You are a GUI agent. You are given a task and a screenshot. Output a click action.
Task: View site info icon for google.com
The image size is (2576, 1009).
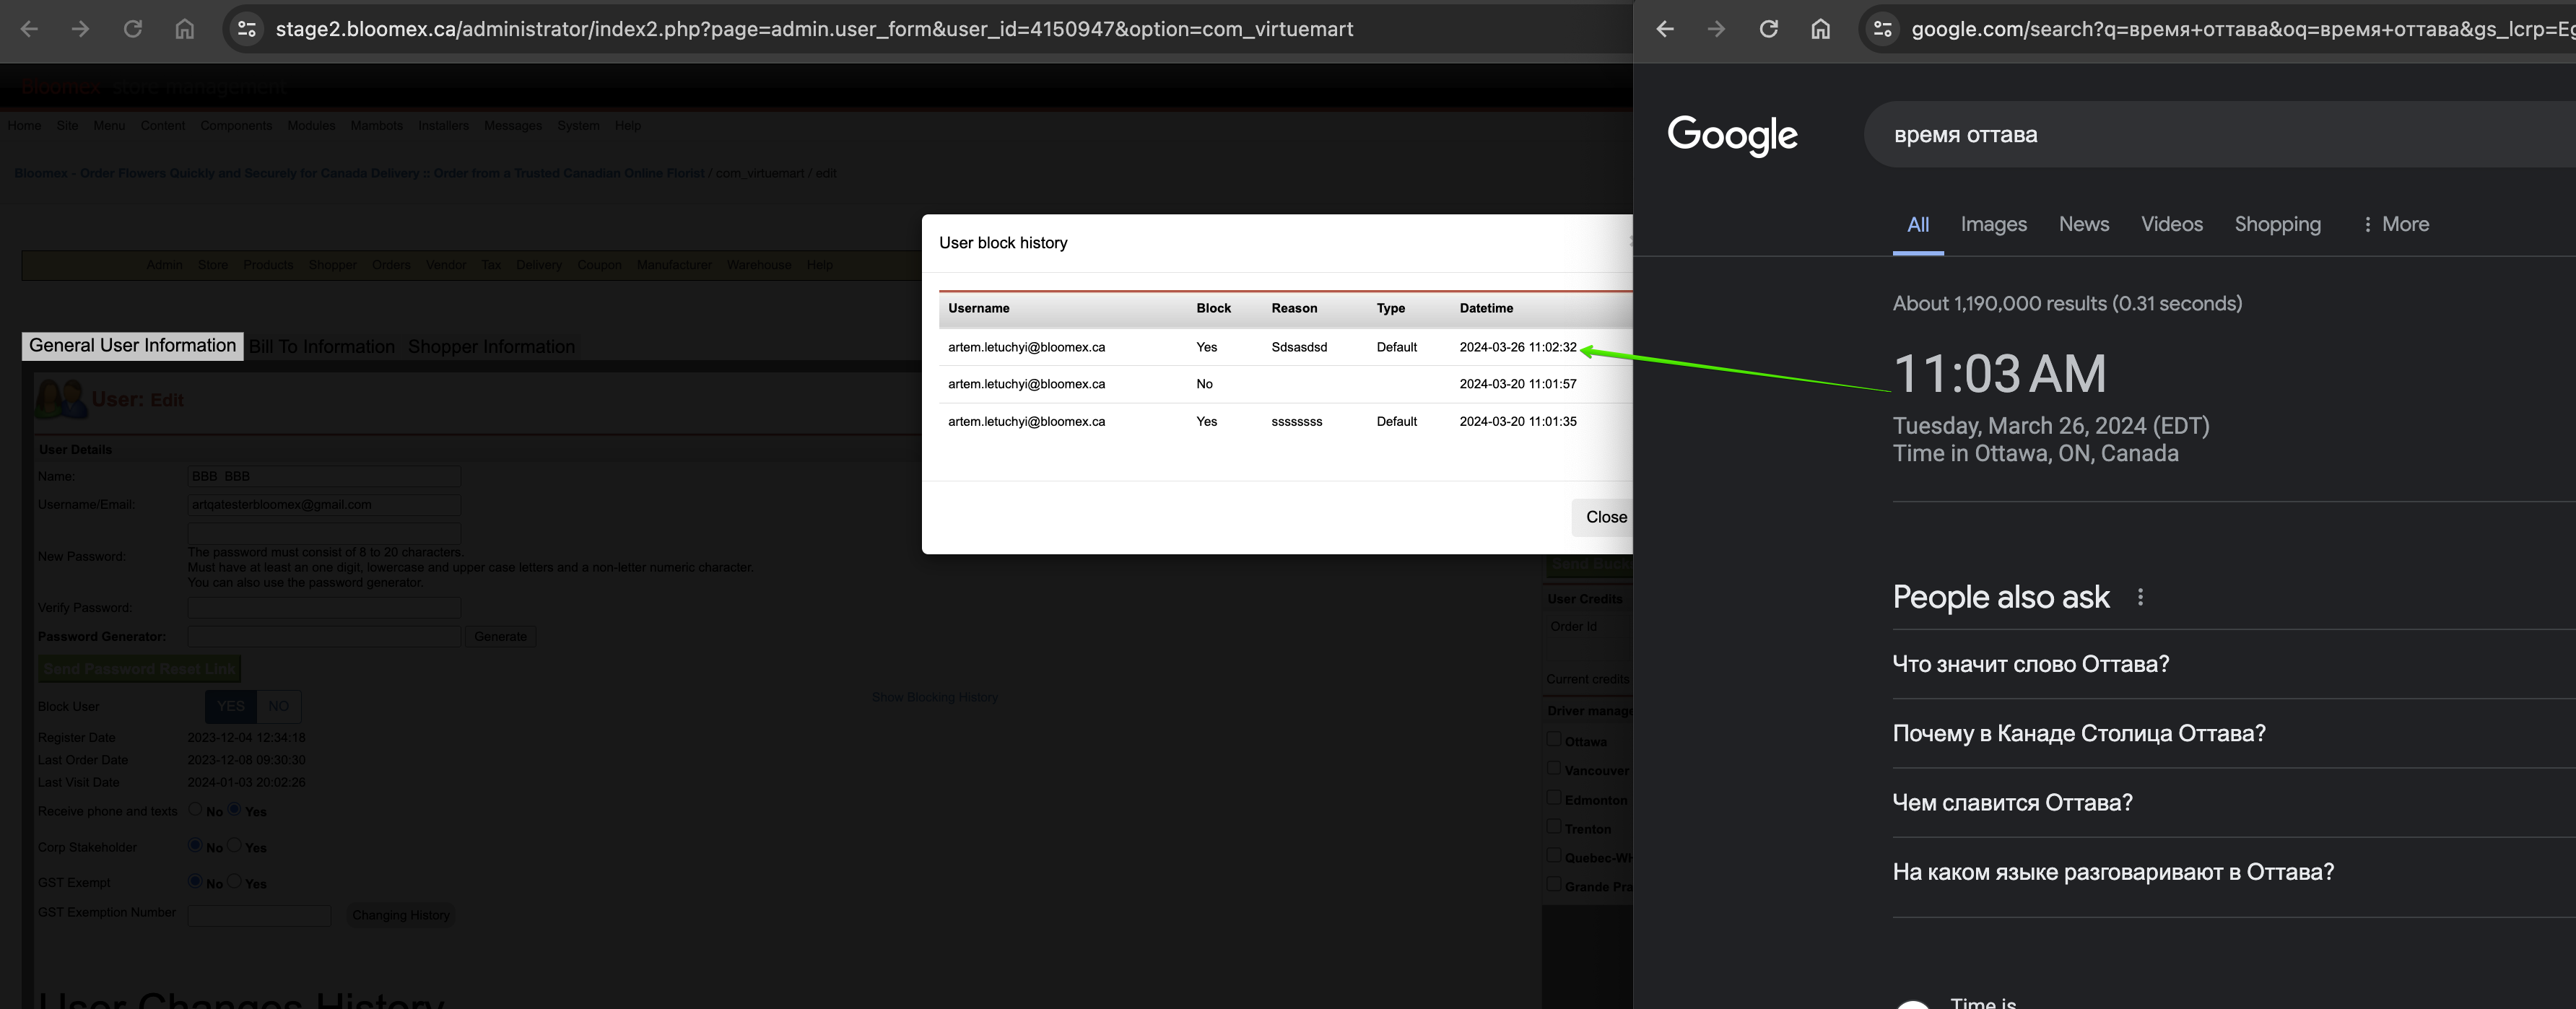(x=1883, y=29)
